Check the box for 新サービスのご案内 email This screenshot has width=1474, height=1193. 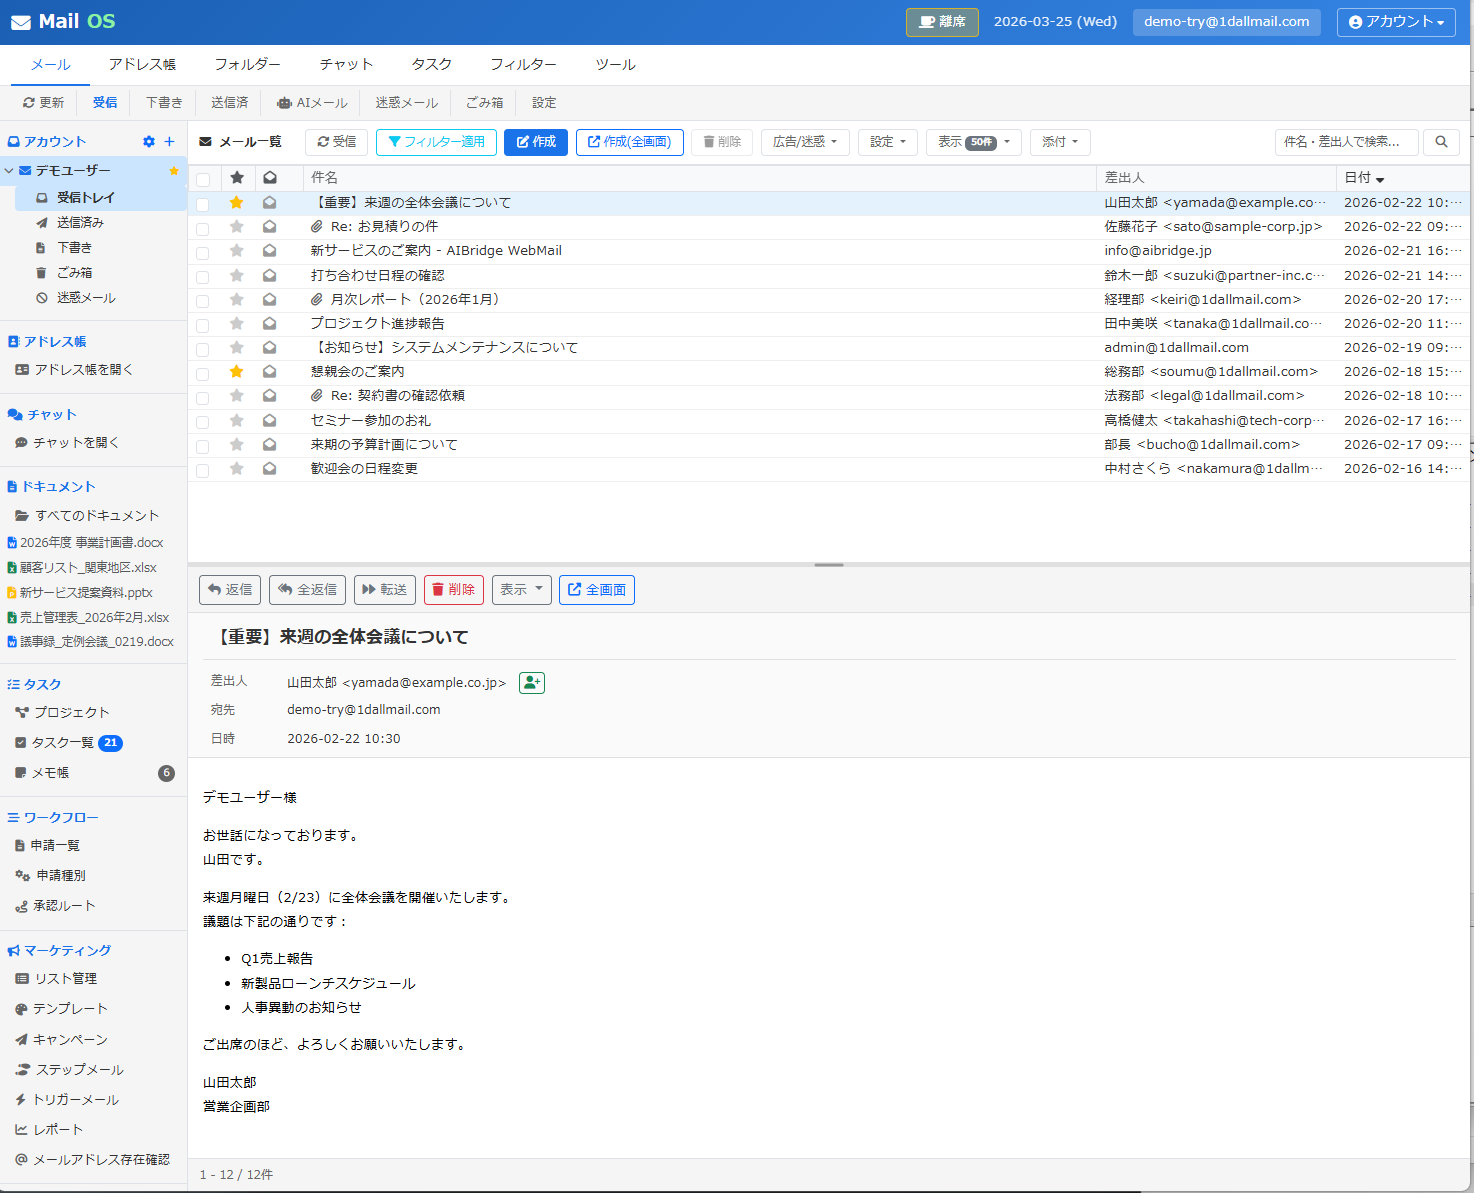(x=203, y=252)
